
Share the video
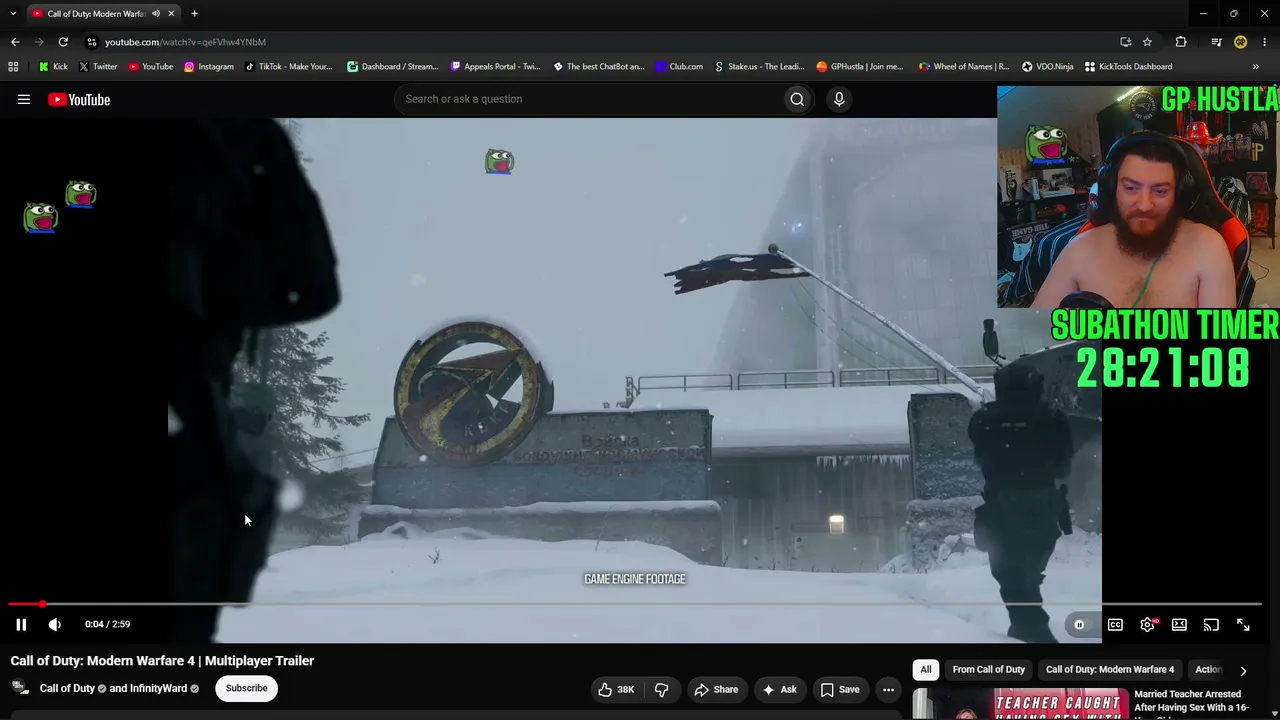coord(716,689)
